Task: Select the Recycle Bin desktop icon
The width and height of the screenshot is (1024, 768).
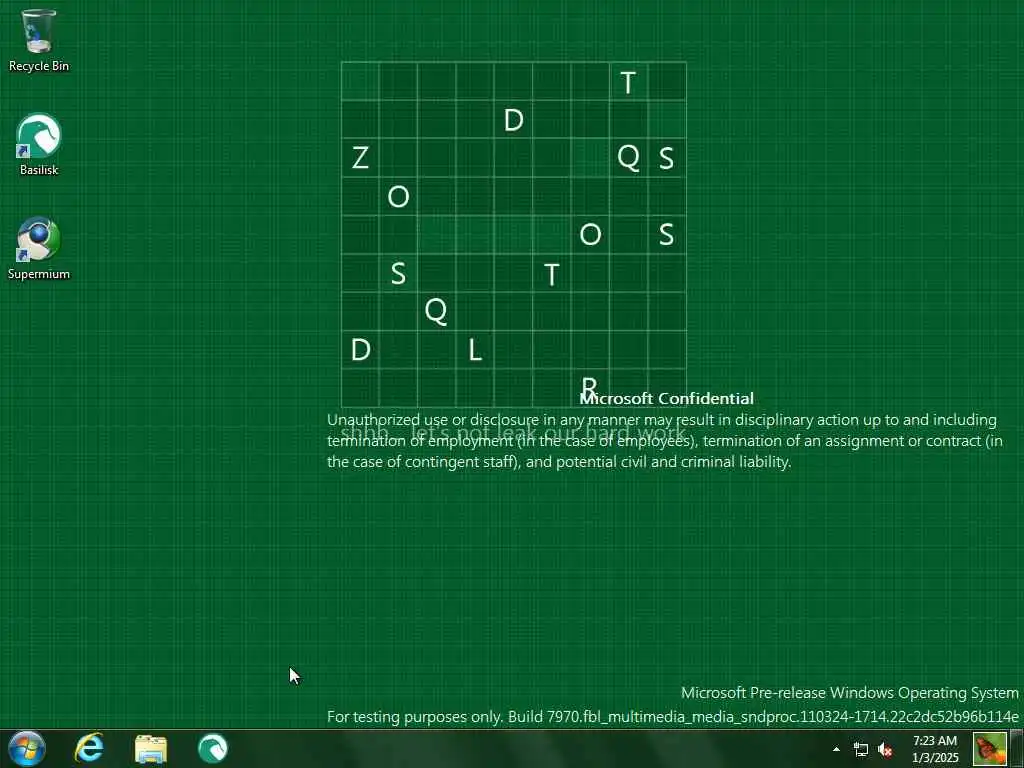Action: pyautogui.click(x=39, y=40)
